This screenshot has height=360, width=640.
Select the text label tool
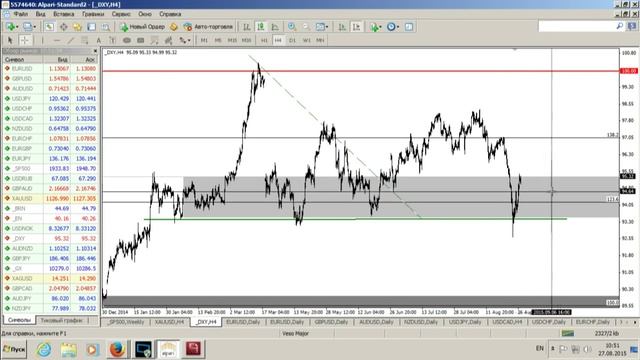113,40
